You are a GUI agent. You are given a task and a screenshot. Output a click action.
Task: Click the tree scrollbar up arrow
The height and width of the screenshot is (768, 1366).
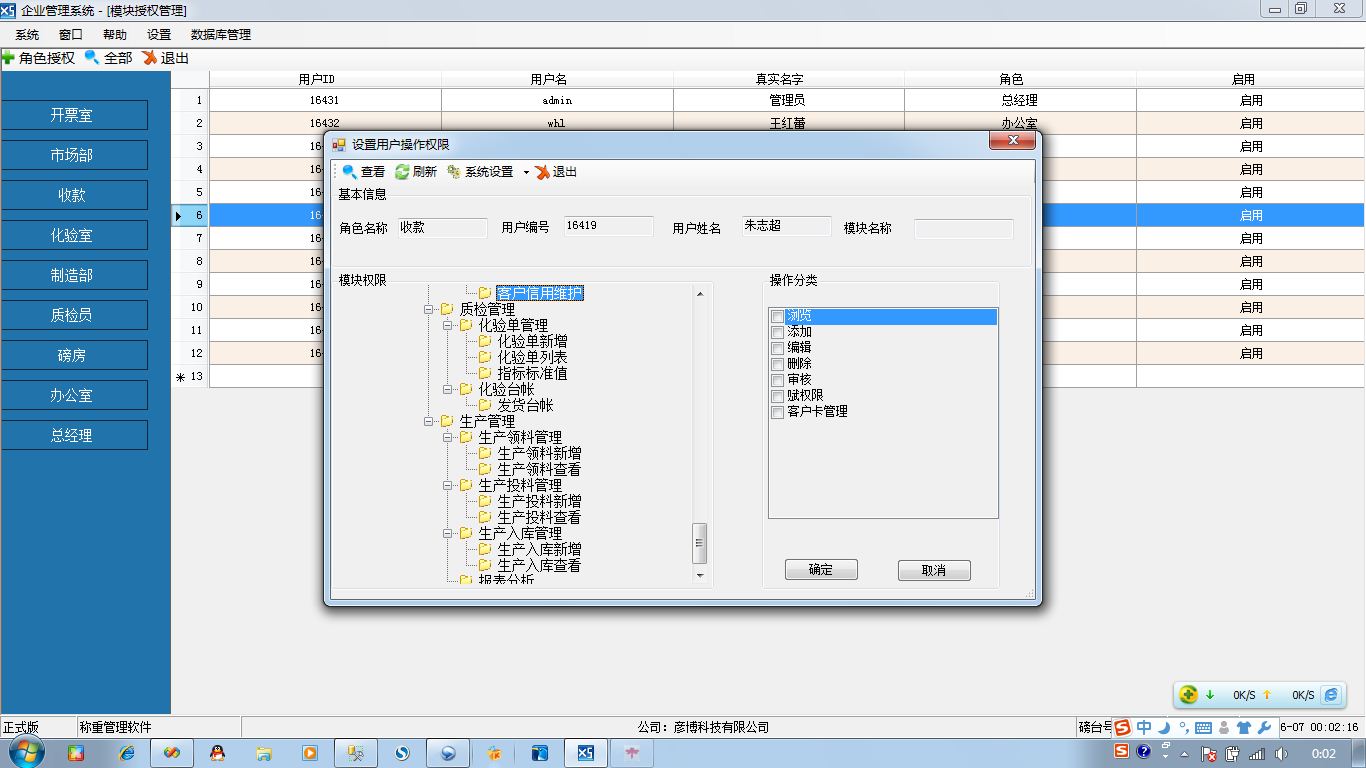coord(700,293)
